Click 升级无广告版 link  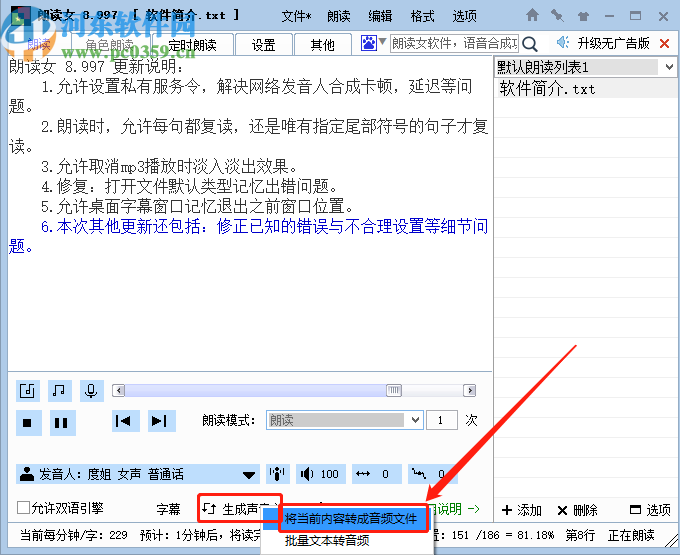point(613,43)
